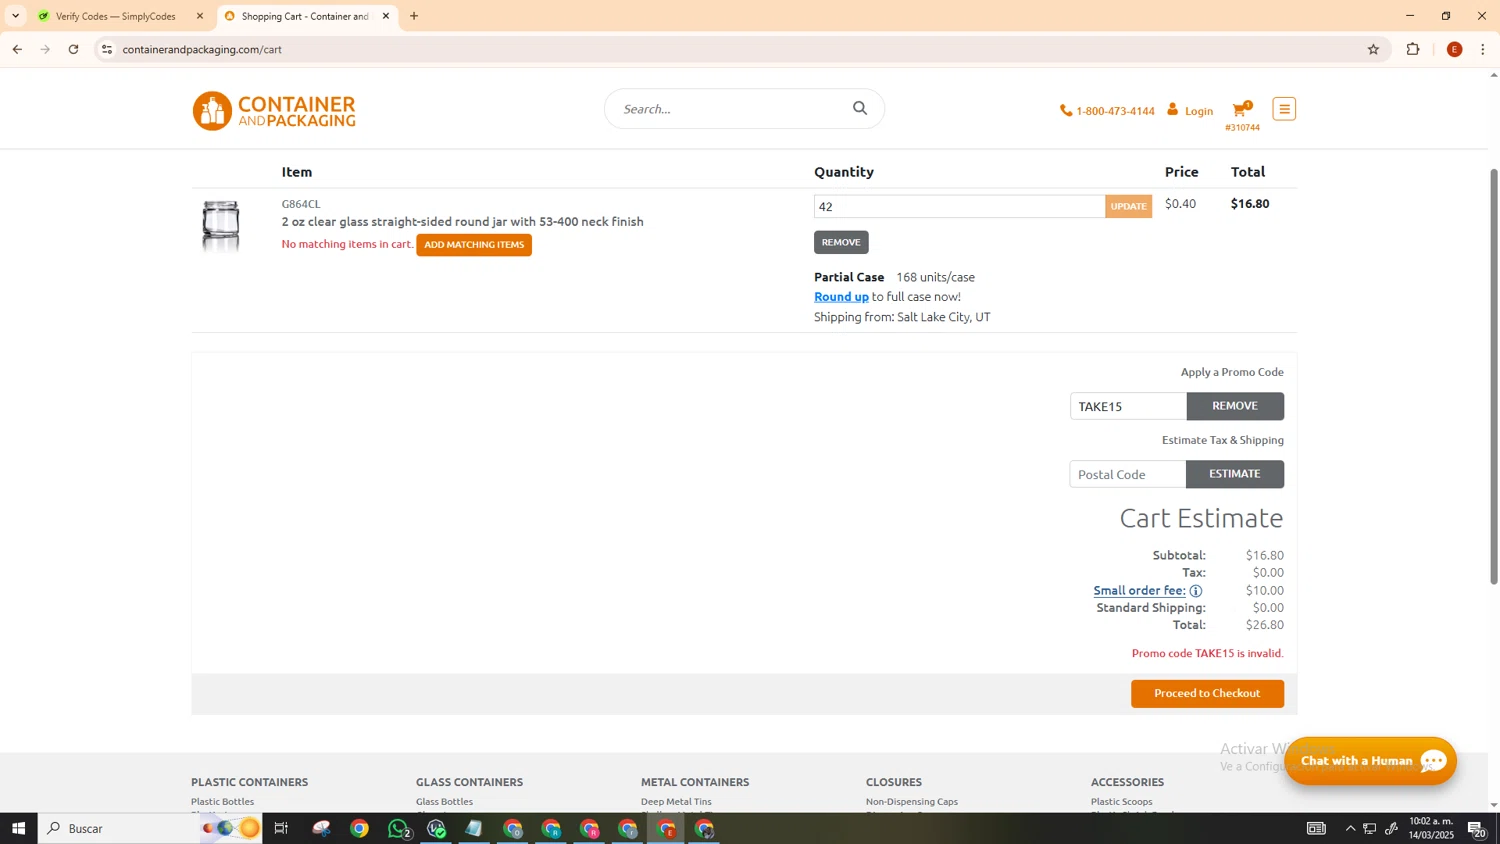Click the Plastic Containers footer heading
Screen dimensions: 1500x844
coord(250,782)
